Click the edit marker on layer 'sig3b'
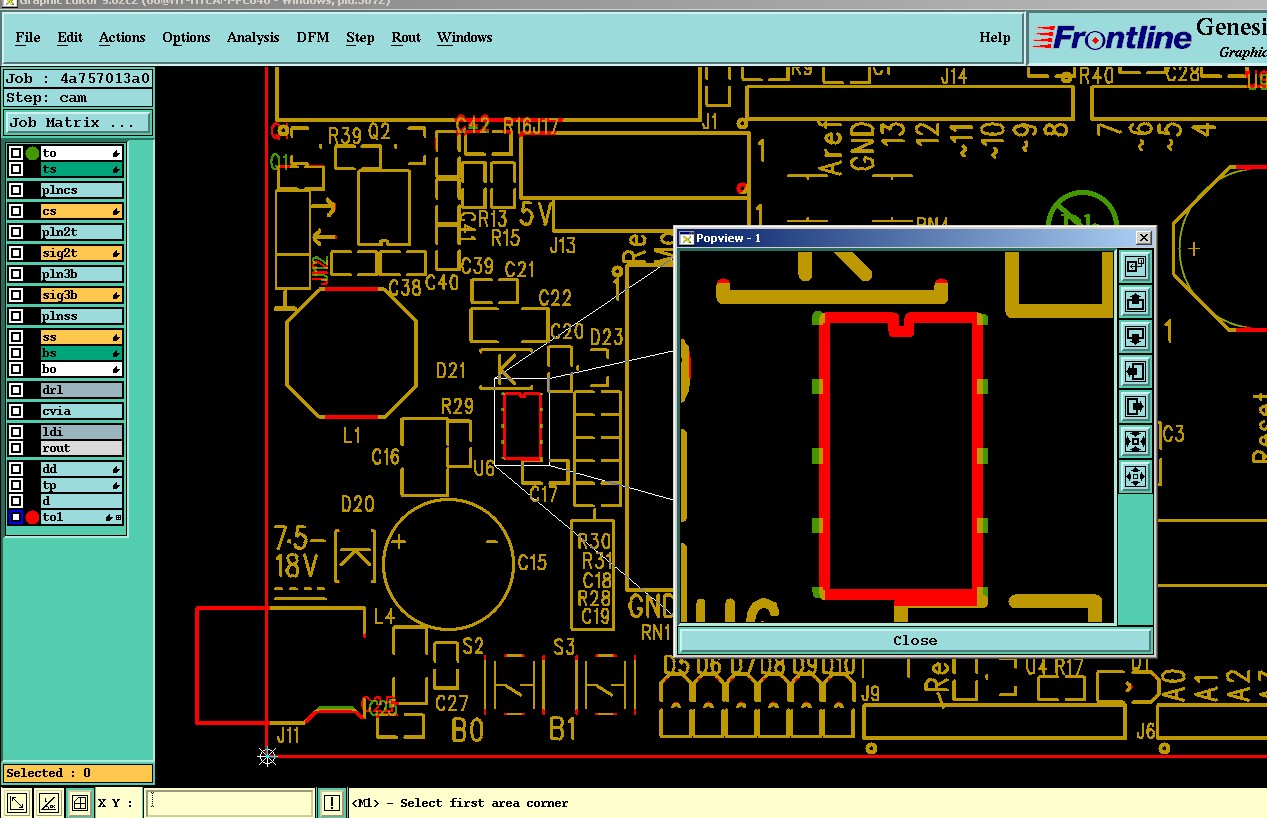The image size is (1267, 818). 117,295
